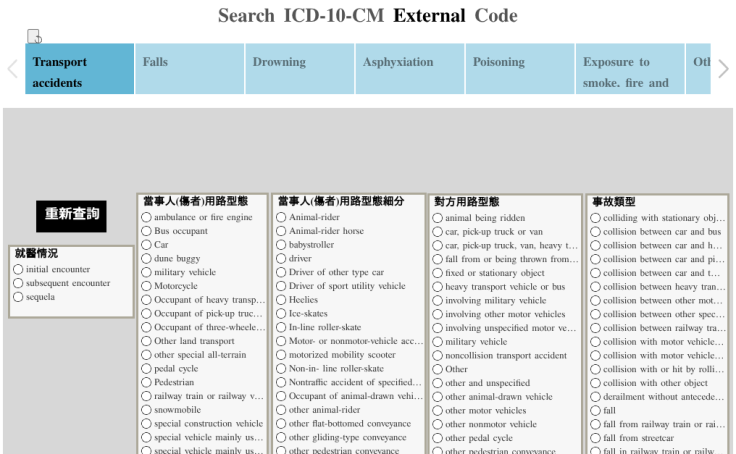Select other gliding-type conveyance
This screenshot has height=454, width=736.
click(281, 437)
